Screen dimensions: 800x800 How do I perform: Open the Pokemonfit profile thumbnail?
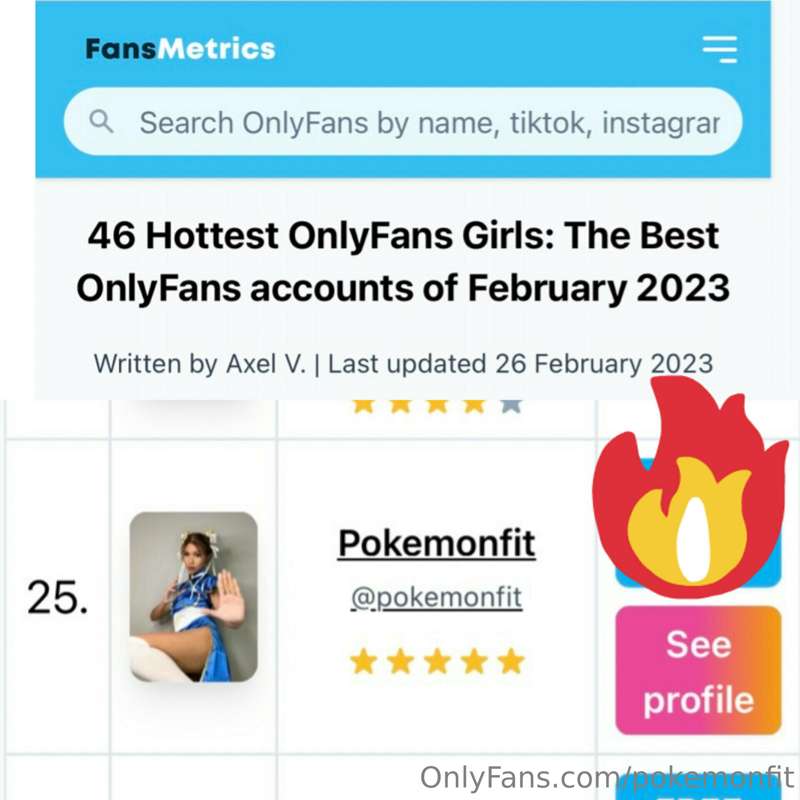193,597
